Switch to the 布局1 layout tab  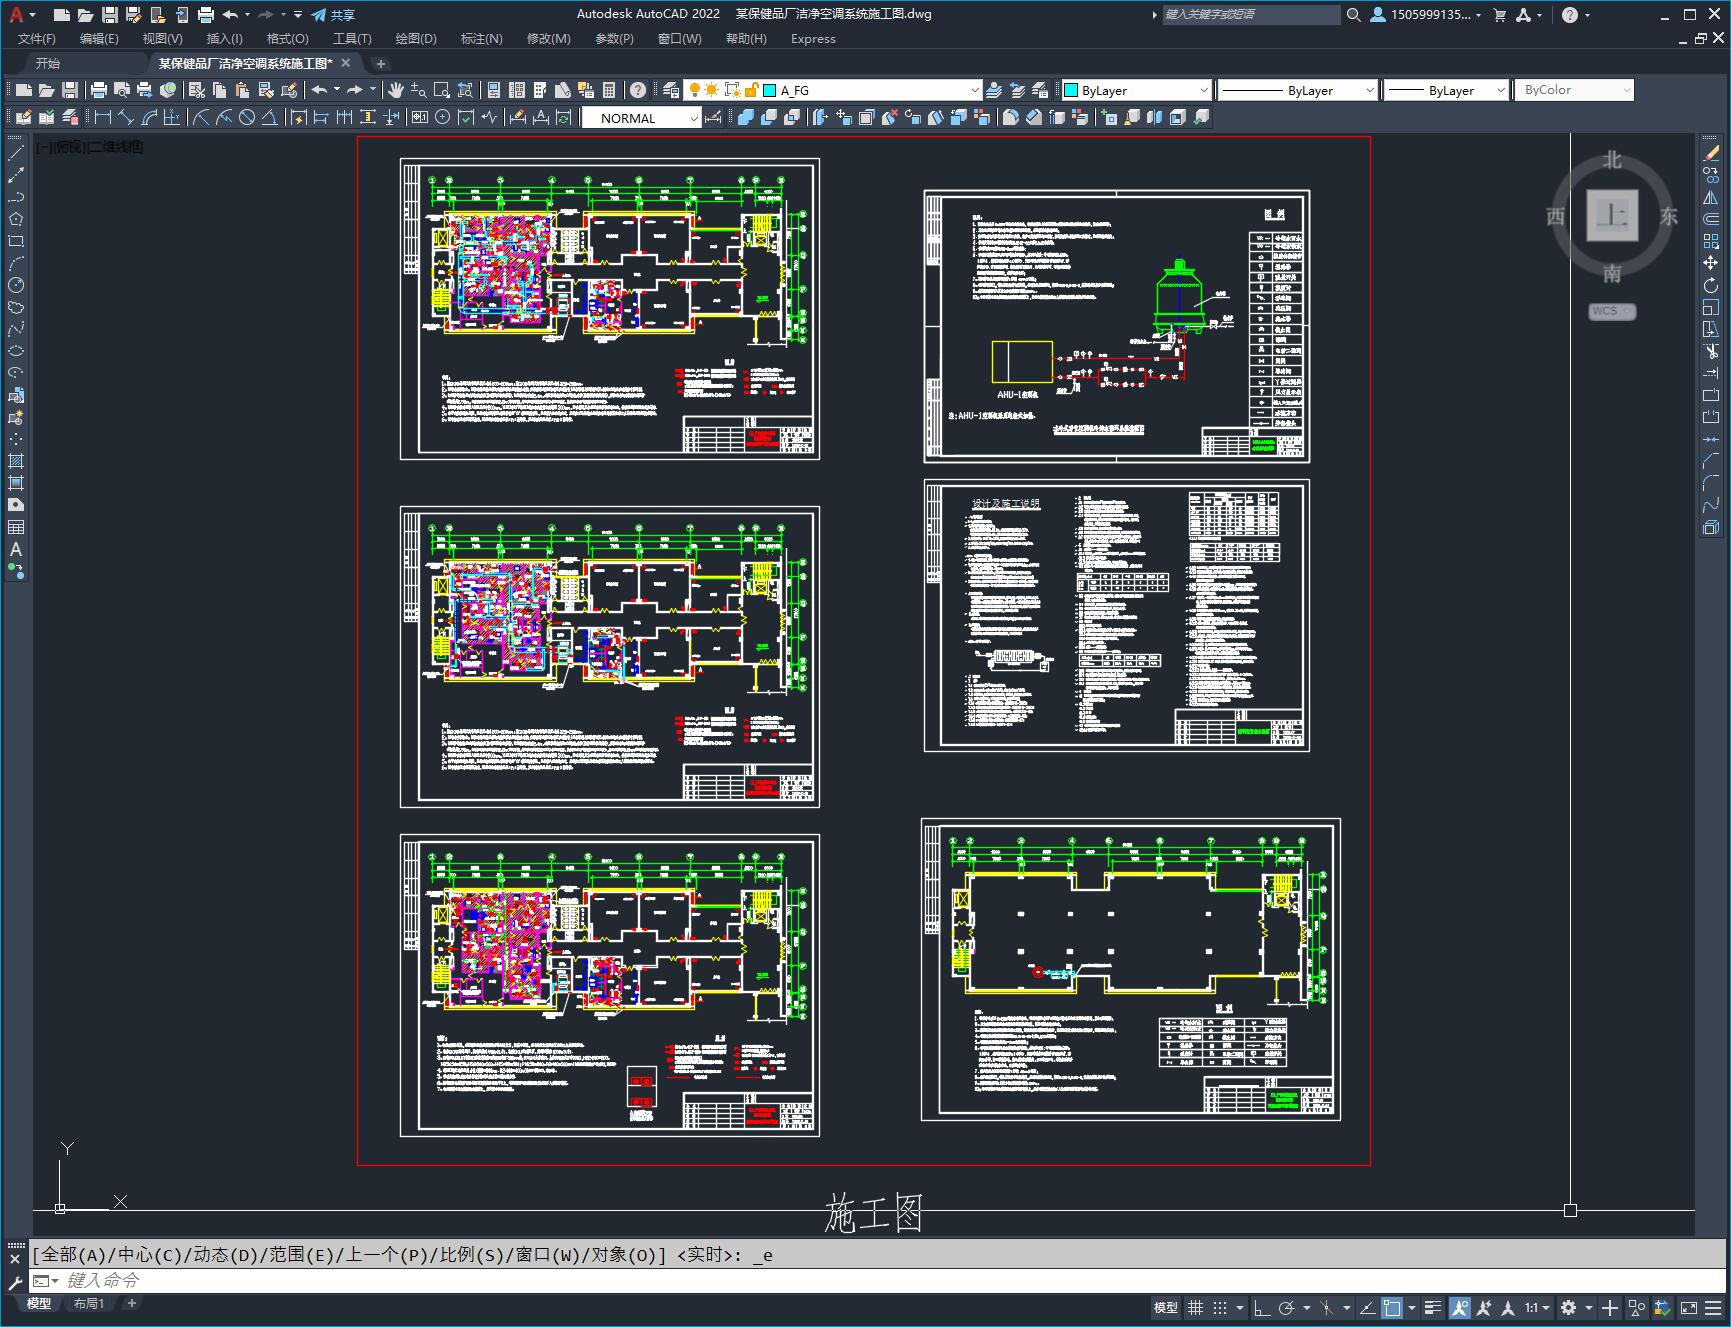pos(89,1303)
